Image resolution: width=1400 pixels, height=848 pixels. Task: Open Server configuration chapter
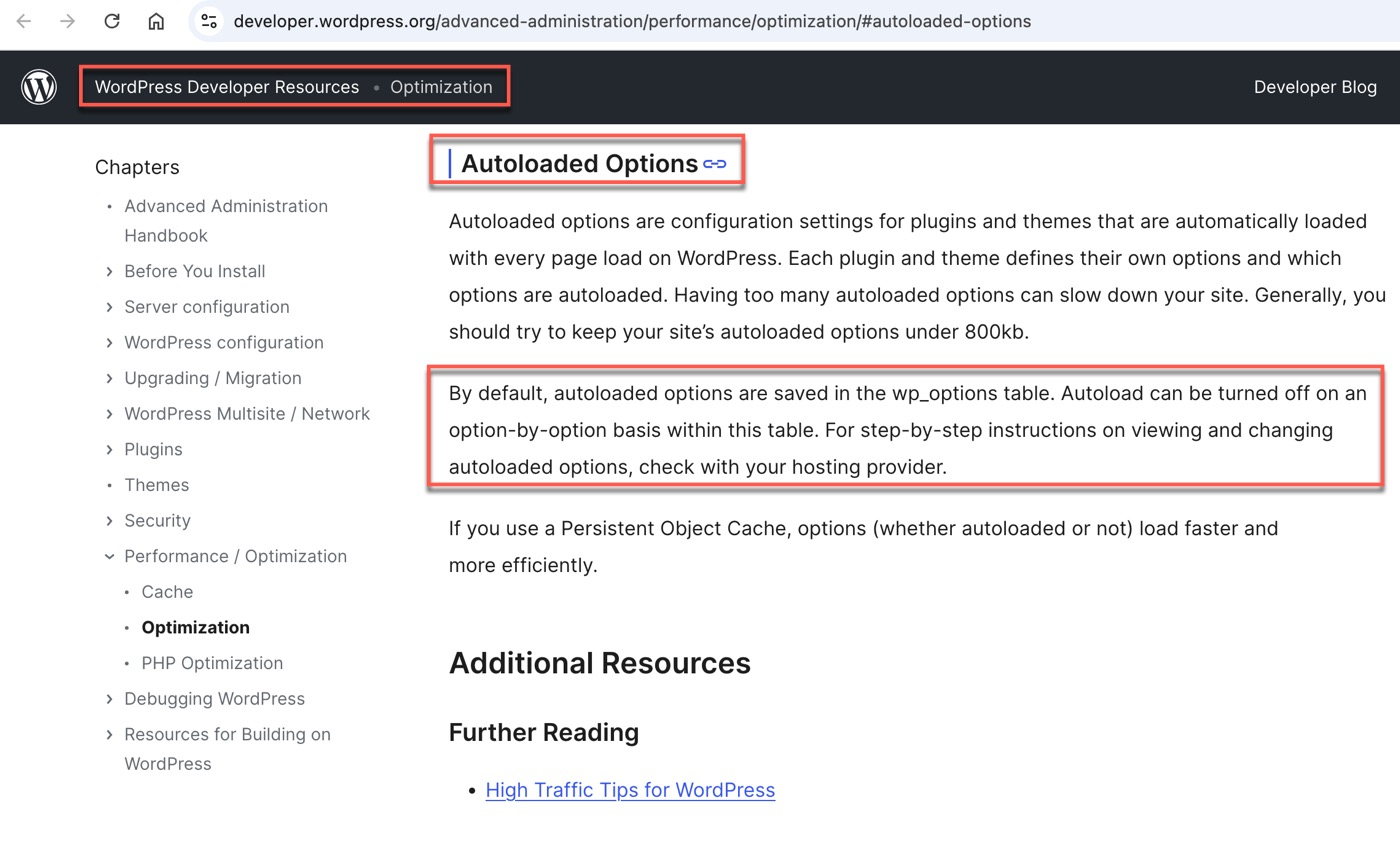(207, 307)
